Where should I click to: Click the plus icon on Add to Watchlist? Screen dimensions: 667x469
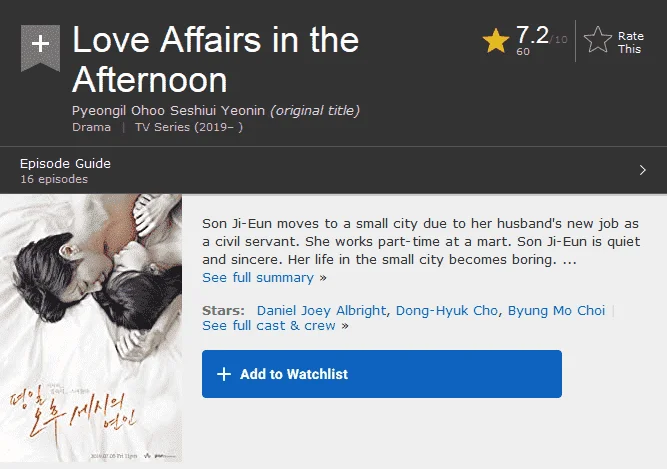[x=224, y=374]
